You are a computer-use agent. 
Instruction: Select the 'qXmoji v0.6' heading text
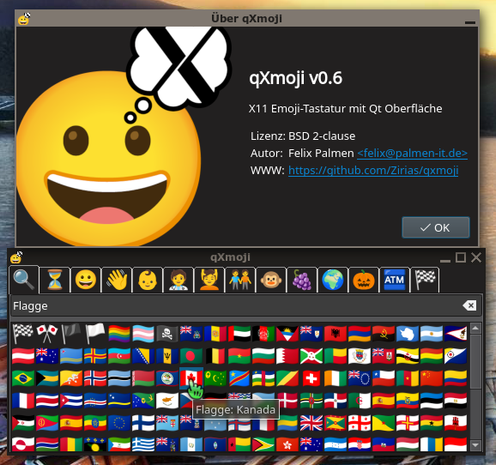(x=296, y=79)
